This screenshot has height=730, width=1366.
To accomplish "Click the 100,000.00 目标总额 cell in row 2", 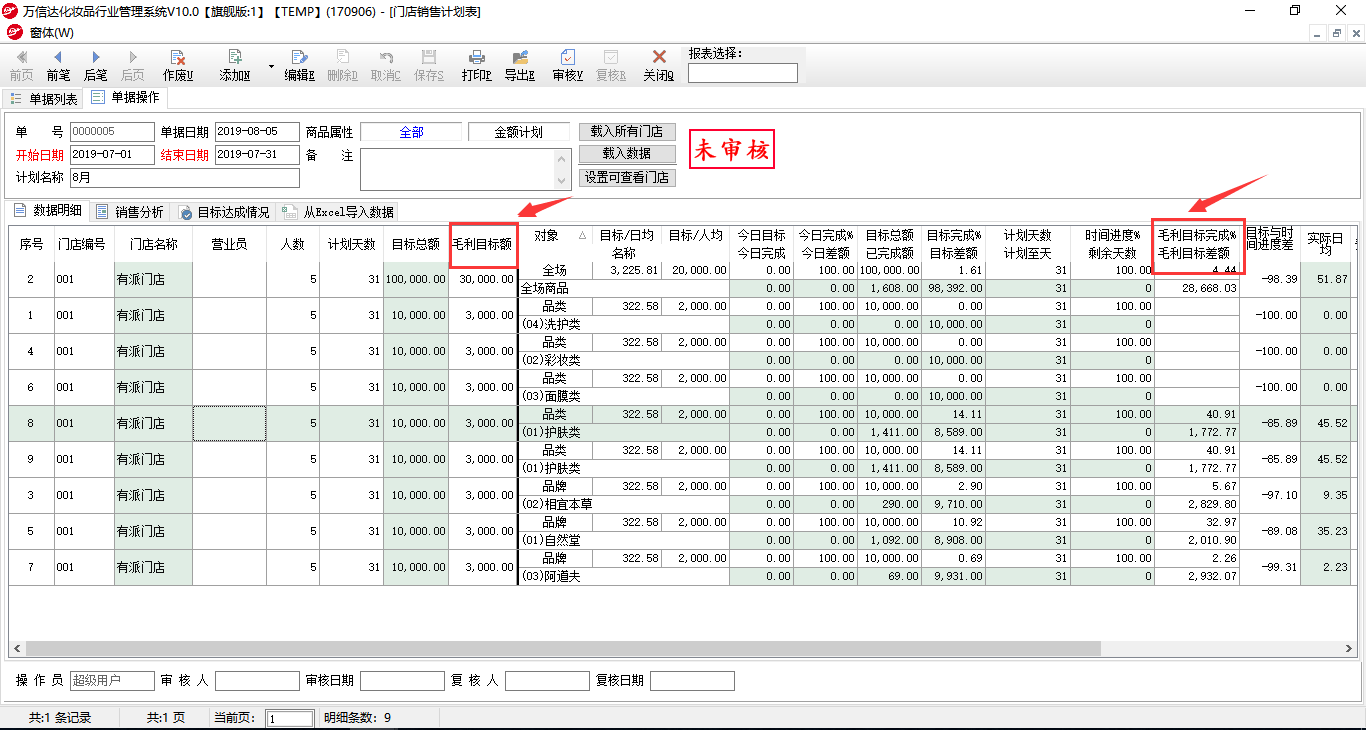I will coord(416,279).
